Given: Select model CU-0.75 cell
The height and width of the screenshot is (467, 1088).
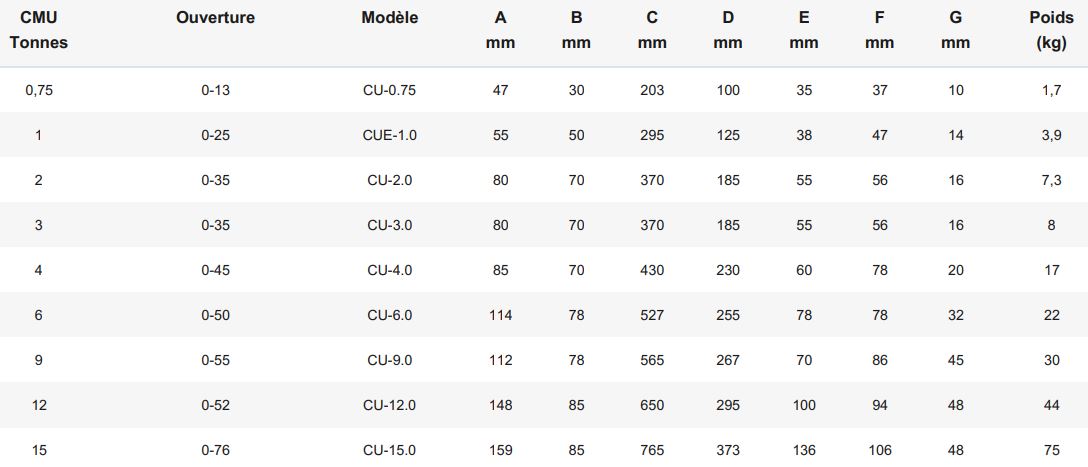Looking at the screenshot, I should pos(390,90).
